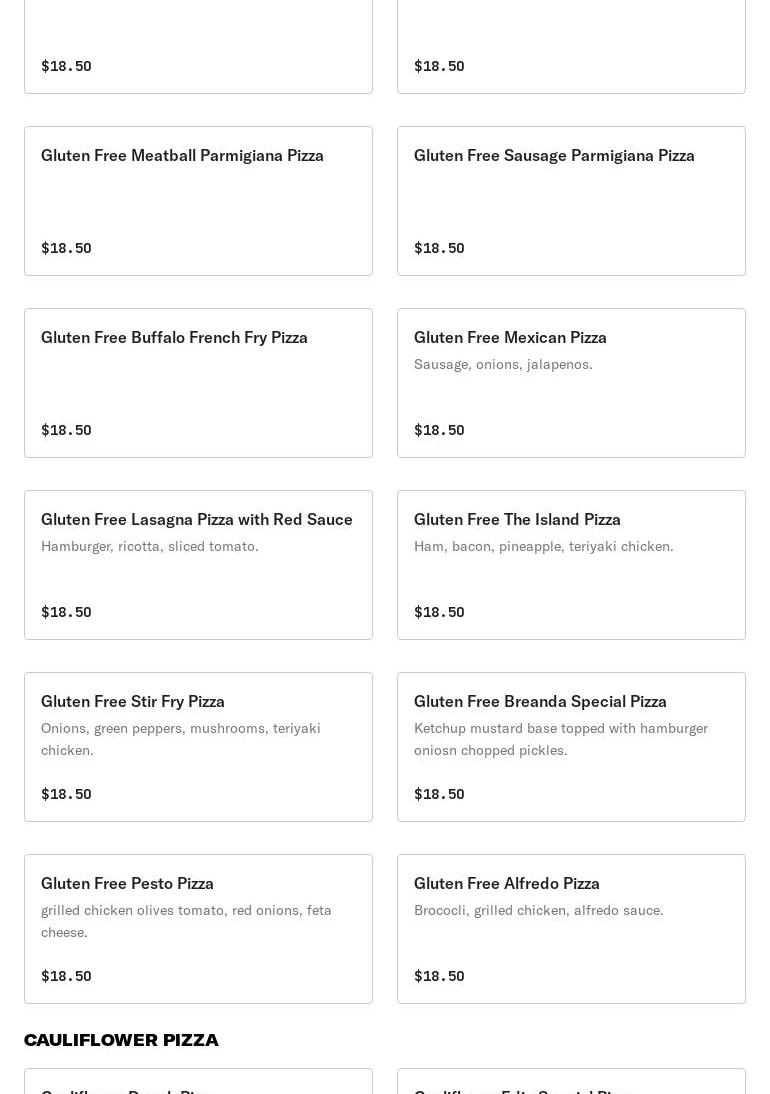The image size is (770, 1094).
Task: Click the Island Pizza ingredients description
Action: [x=543, y=547]
